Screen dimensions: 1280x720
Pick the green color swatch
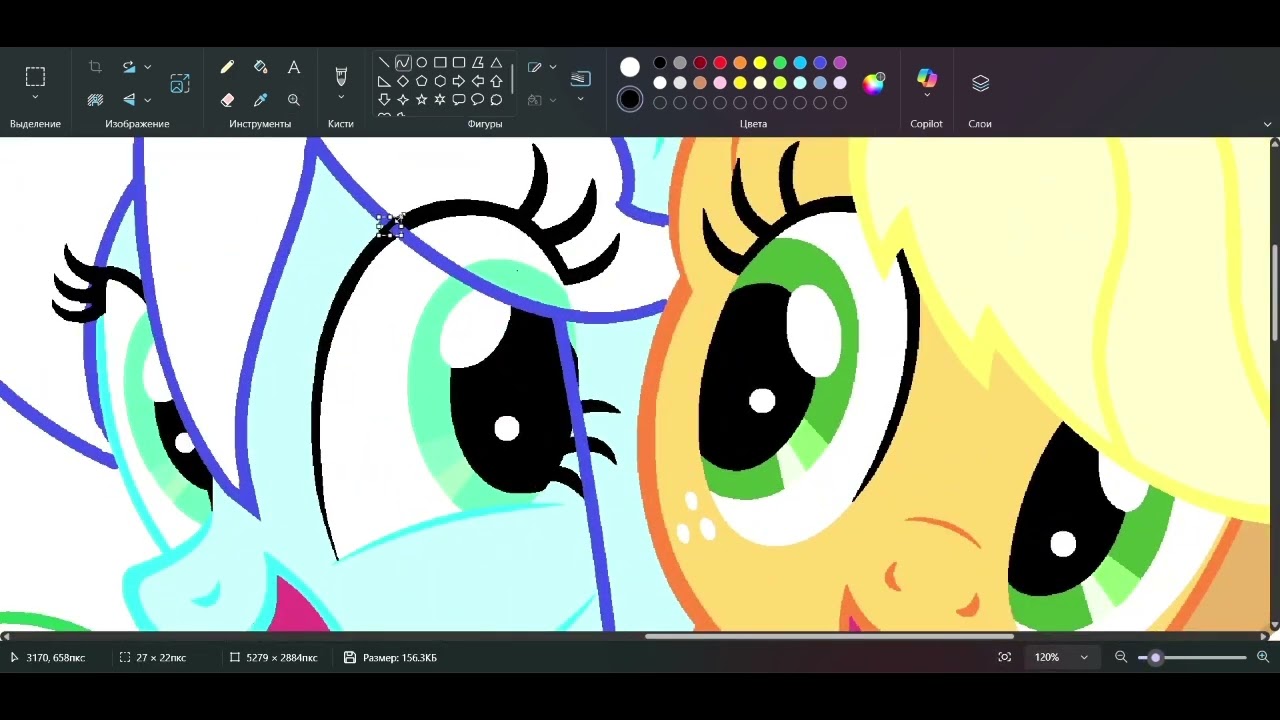(x=780, y=63)
